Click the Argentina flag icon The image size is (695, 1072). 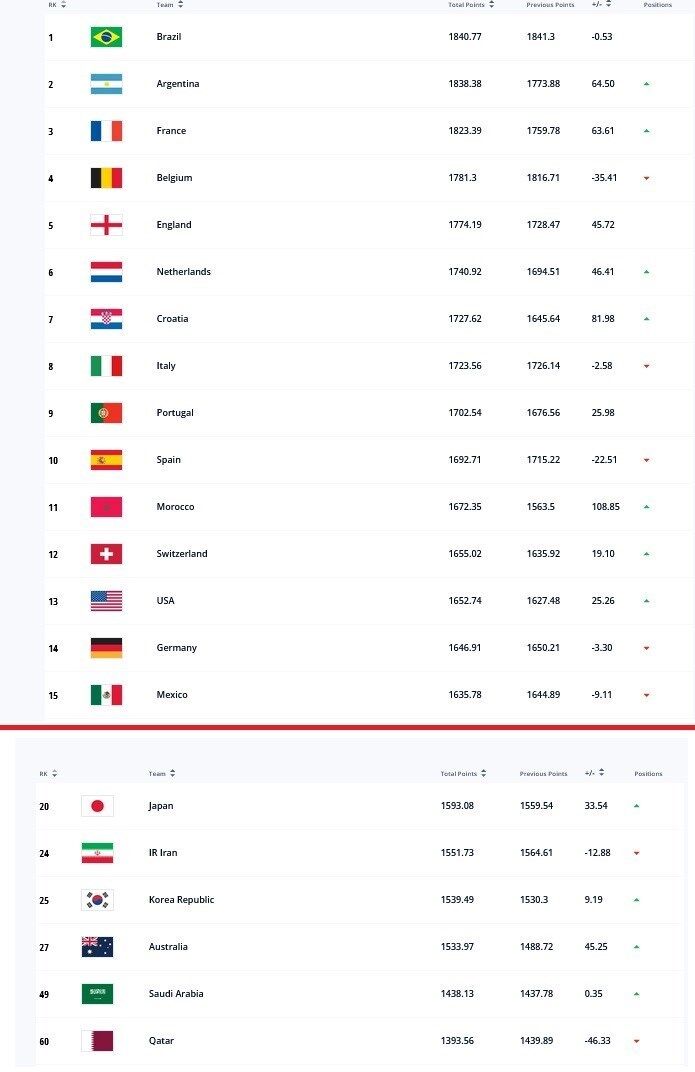(x=106, y=84)
